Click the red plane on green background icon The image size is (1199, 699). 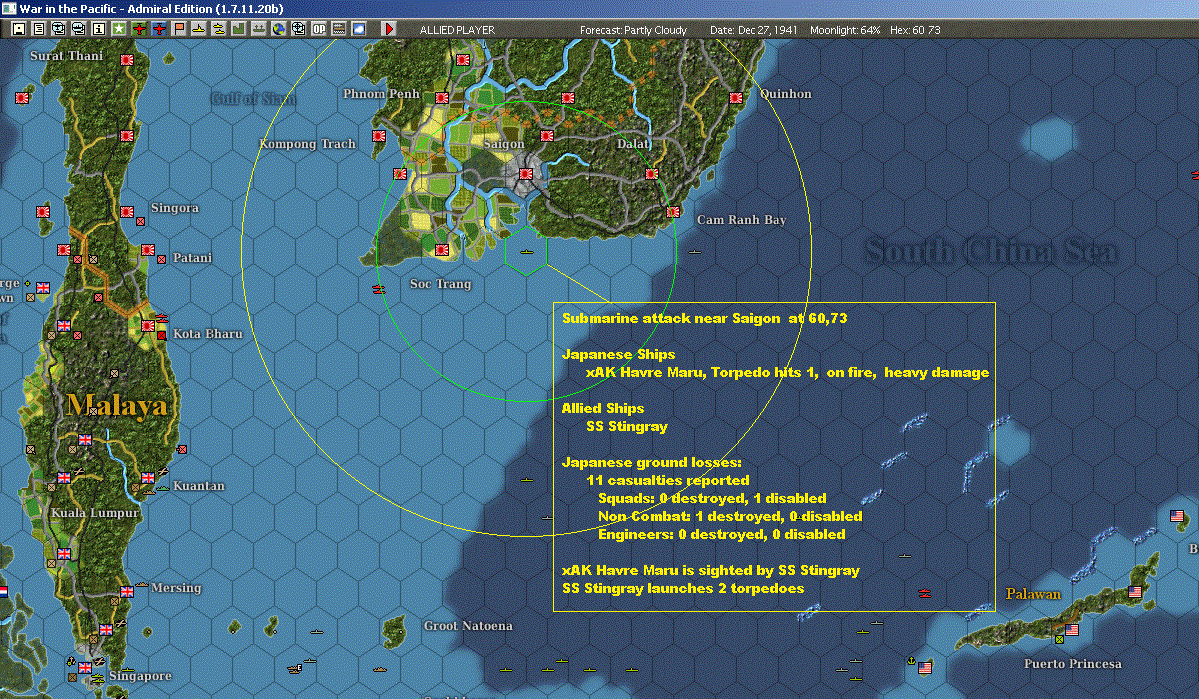click(x=139, y=29)
